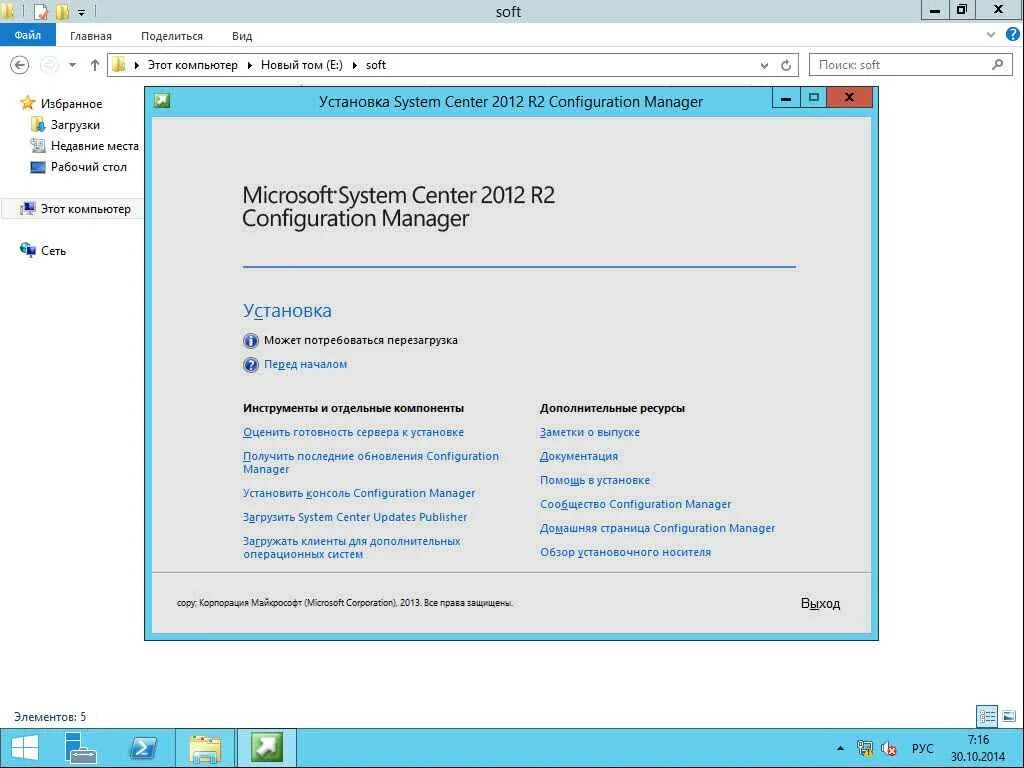Click Загружать клиенты для дополнительных операционных систем
Viewport: 1024px width, 768px height.
pos(351,547)
